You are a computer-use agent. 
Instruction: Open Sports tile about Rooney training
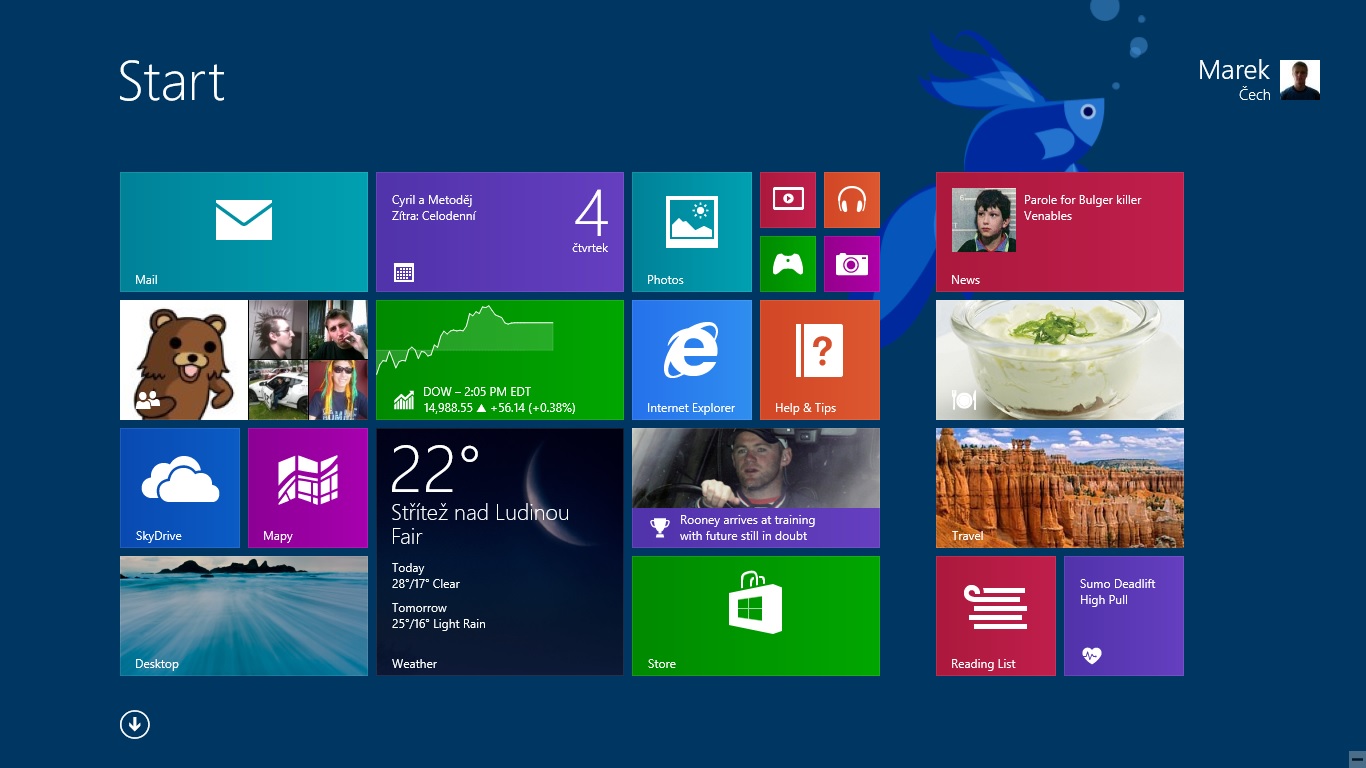point(756,488)
